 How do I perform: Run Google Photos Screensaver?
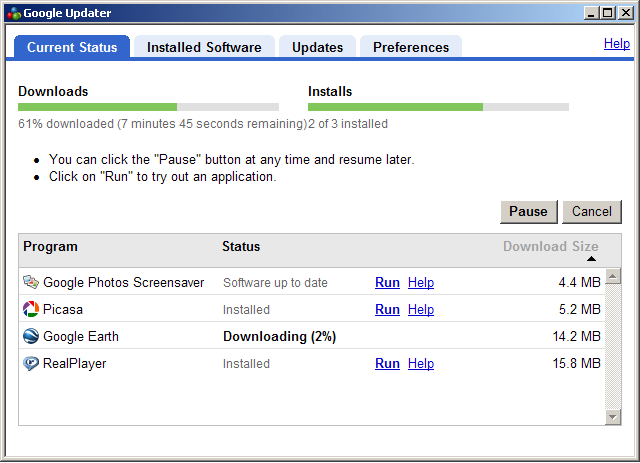pyautogui.click(x=387, y=282)
